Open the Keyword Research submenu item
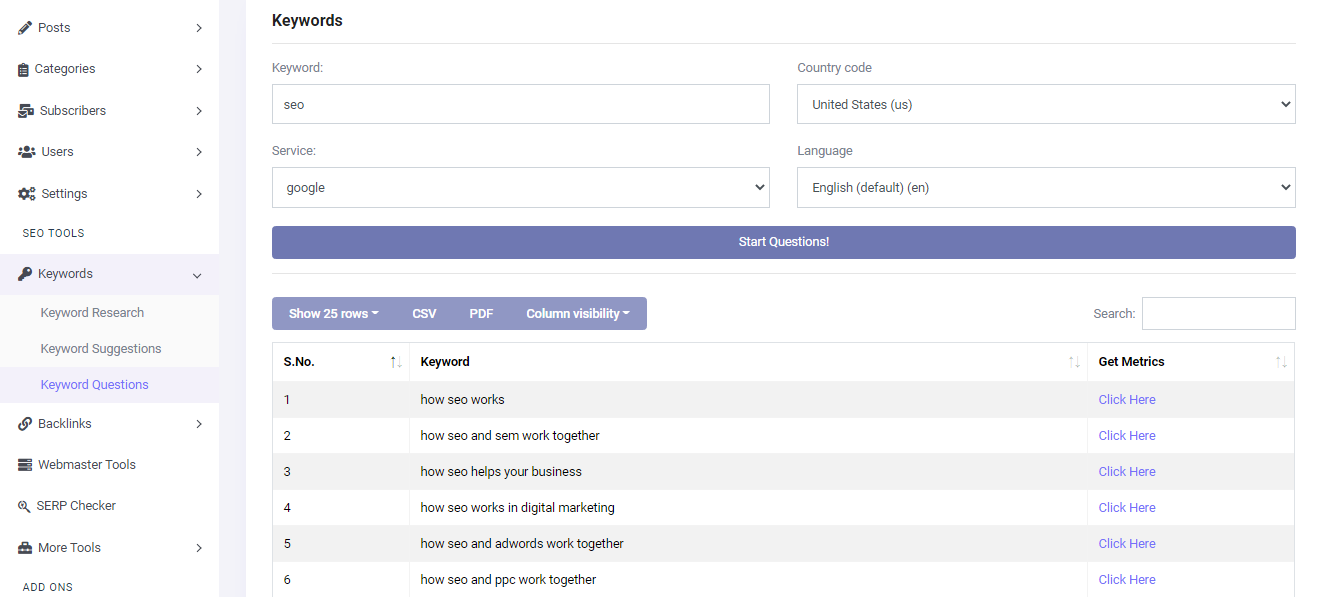1317x597 pixels. click(x=92, y=313)
